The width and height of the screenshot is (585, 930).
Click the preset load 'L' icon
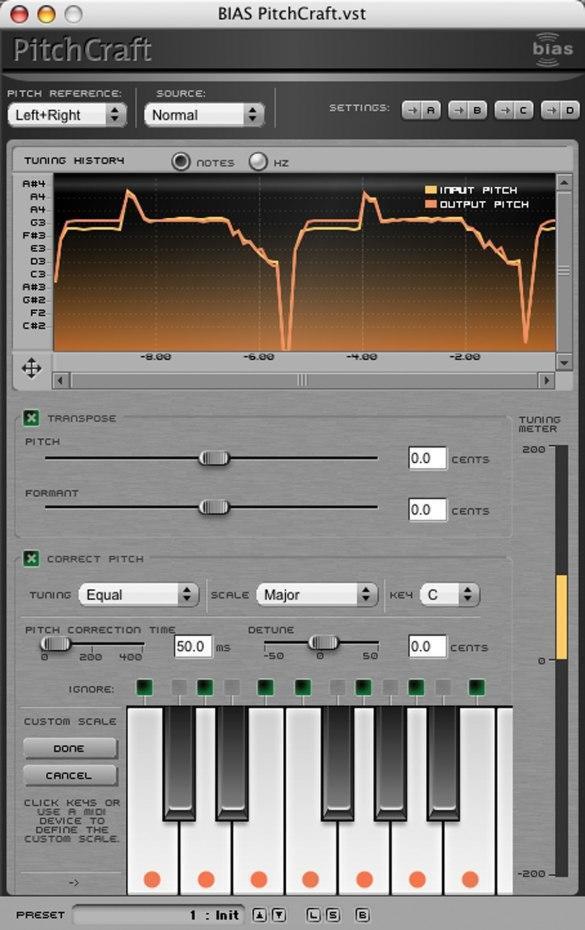pos(314,915)
